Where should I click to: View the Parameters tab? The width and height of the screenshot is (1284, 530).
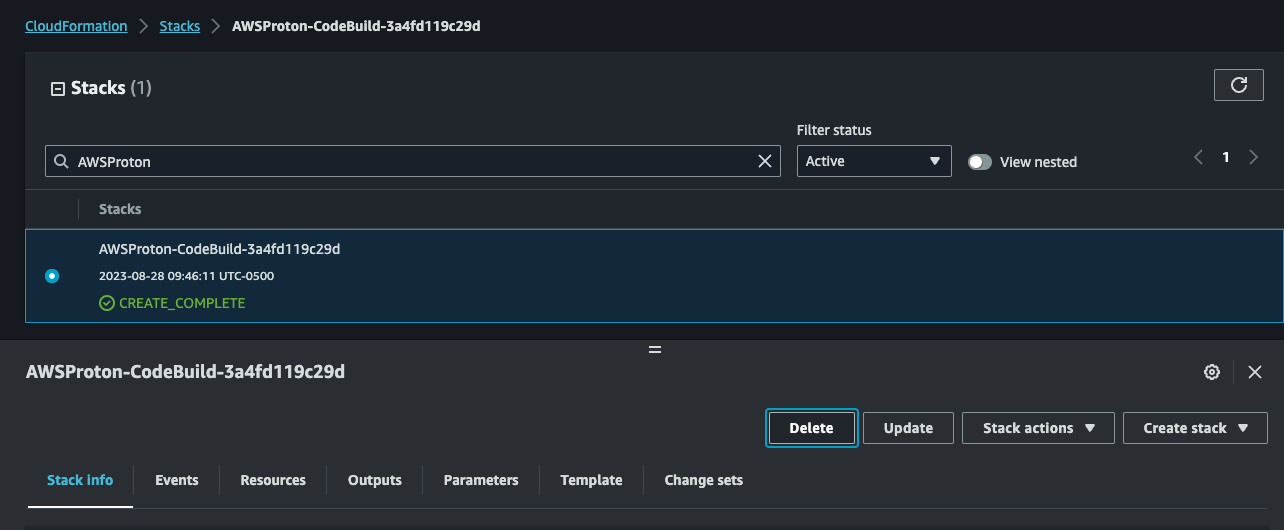481,480
